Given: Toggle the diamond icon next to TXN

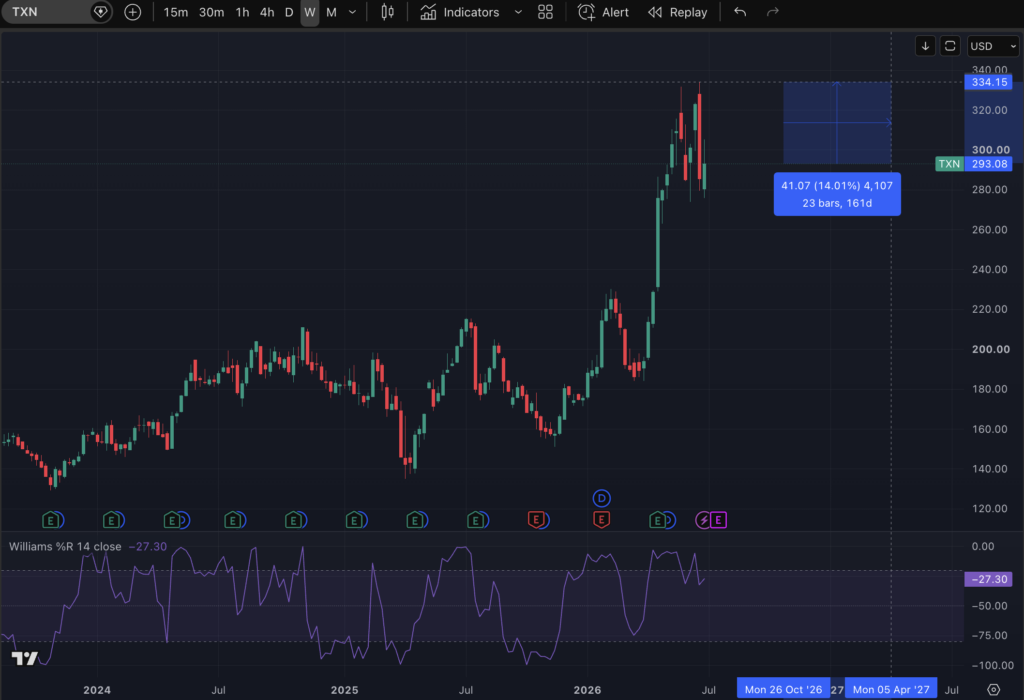Looking at the screenshot, I should click(100, 12).
